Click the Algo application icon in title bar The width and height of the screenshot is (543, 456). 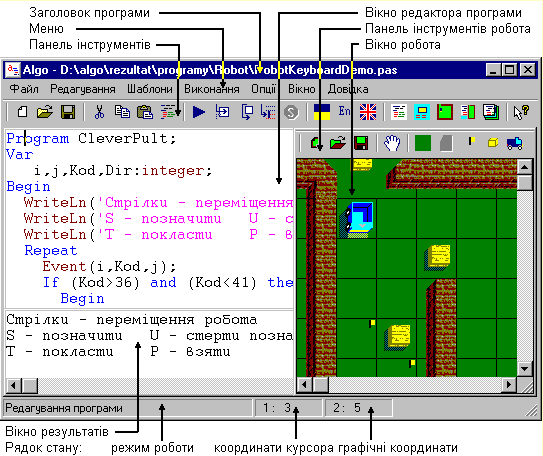[13, 70]
